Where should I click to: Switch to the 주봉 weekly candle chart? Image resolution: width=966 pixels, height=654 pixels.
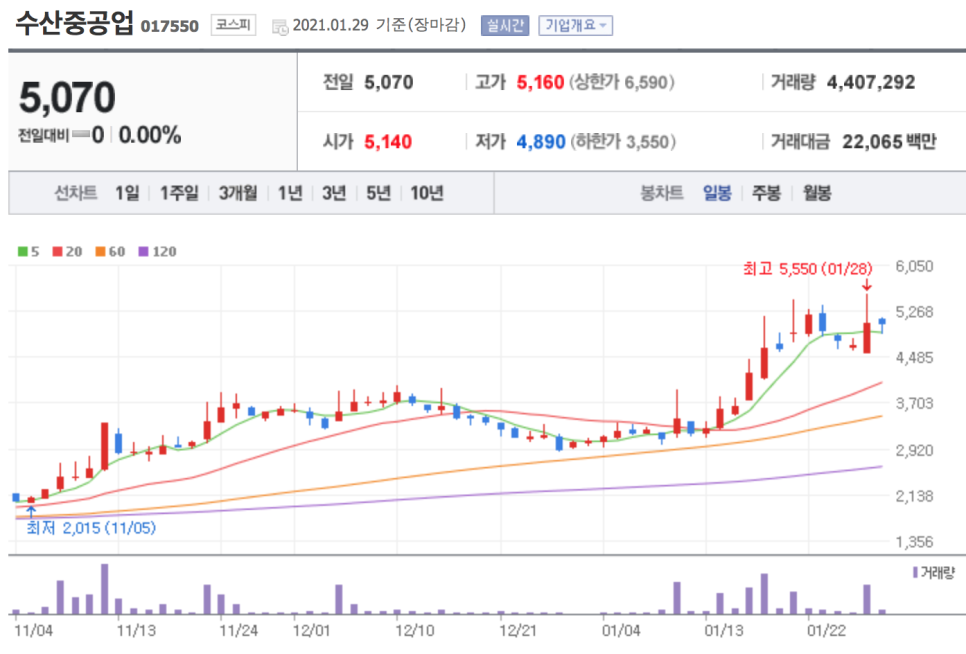pos(766,193)
